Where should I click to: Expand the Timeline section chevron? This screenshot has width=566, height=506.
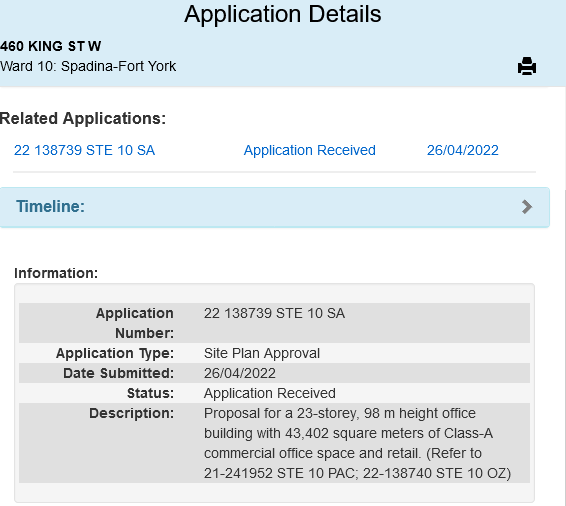(527, 207)
